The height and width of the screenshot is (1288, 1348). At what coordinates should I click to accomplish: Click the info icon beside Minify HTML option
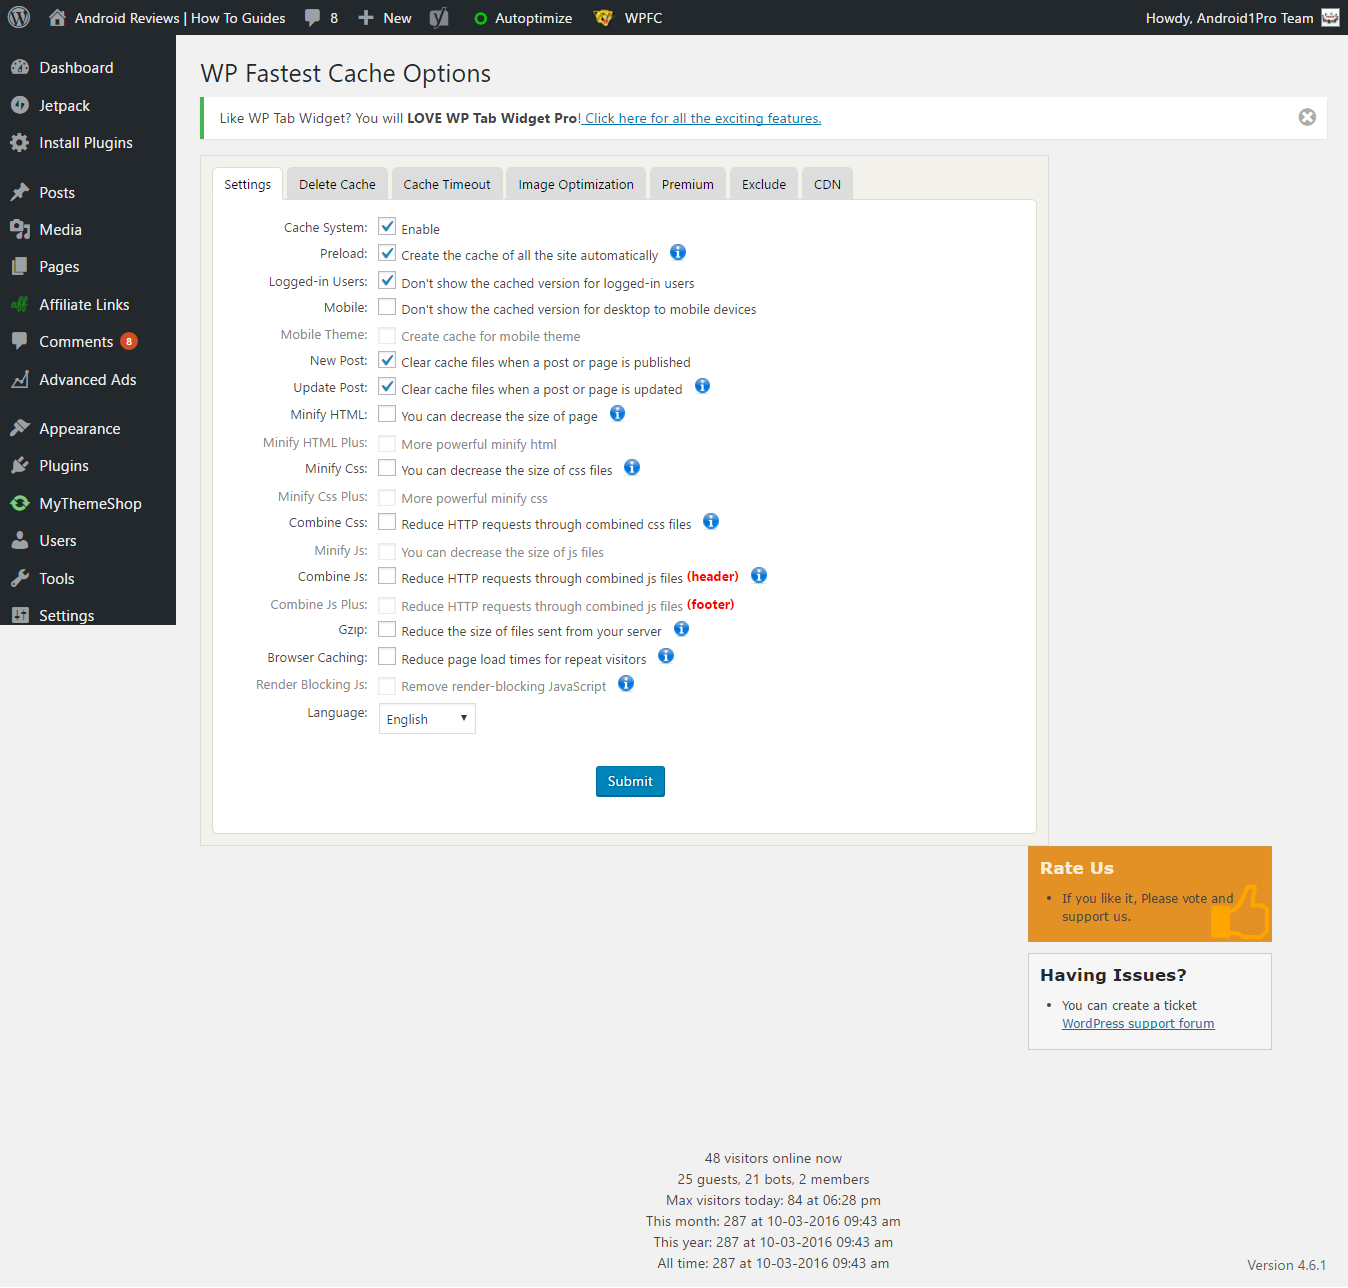(618, 413)
